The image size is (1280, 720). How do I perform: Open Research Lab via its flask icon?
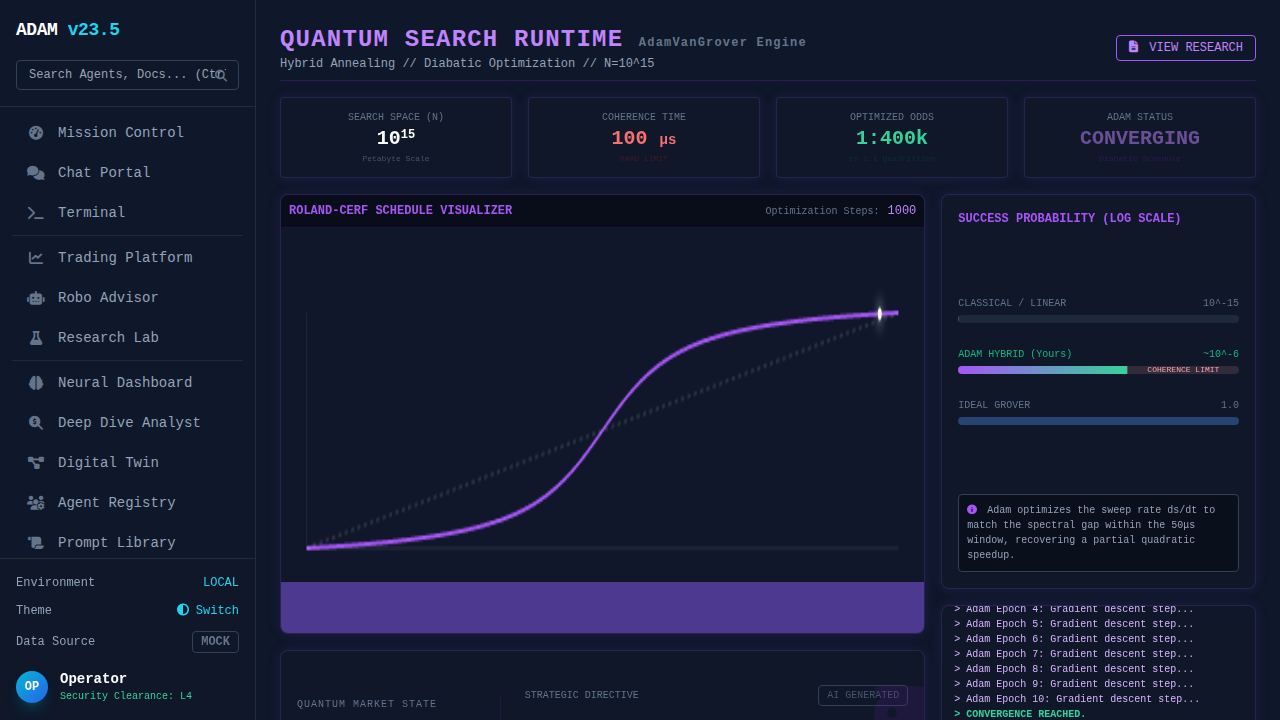[36, 338]
